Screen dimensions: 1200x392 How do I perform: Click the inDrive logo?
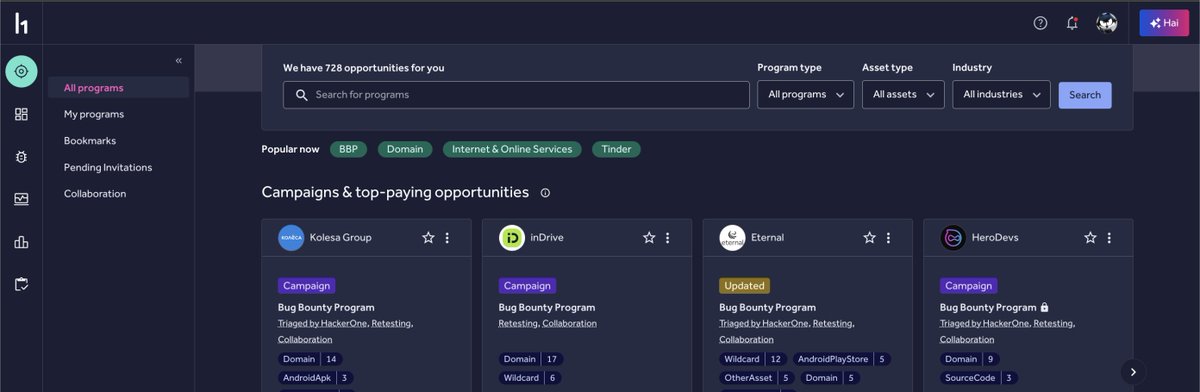click(512, 238)
